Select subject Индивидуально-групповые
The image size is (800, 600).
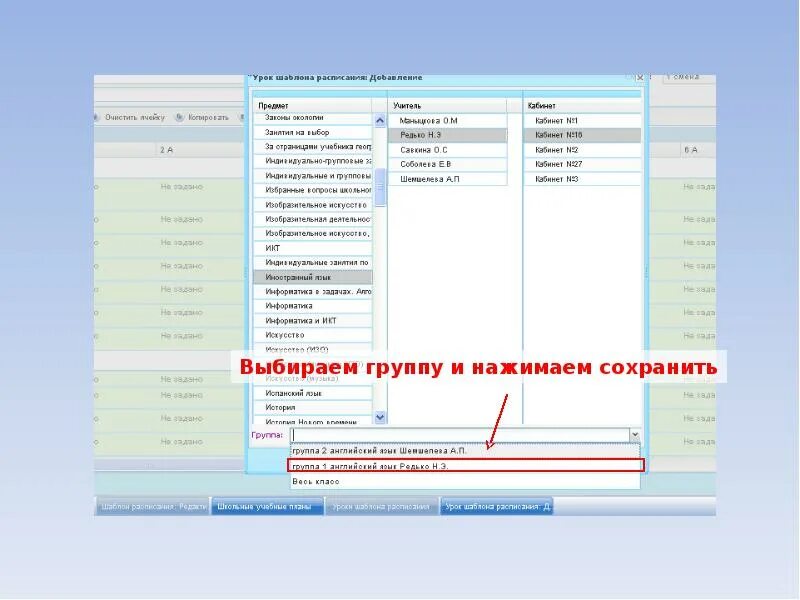point(313,161)
